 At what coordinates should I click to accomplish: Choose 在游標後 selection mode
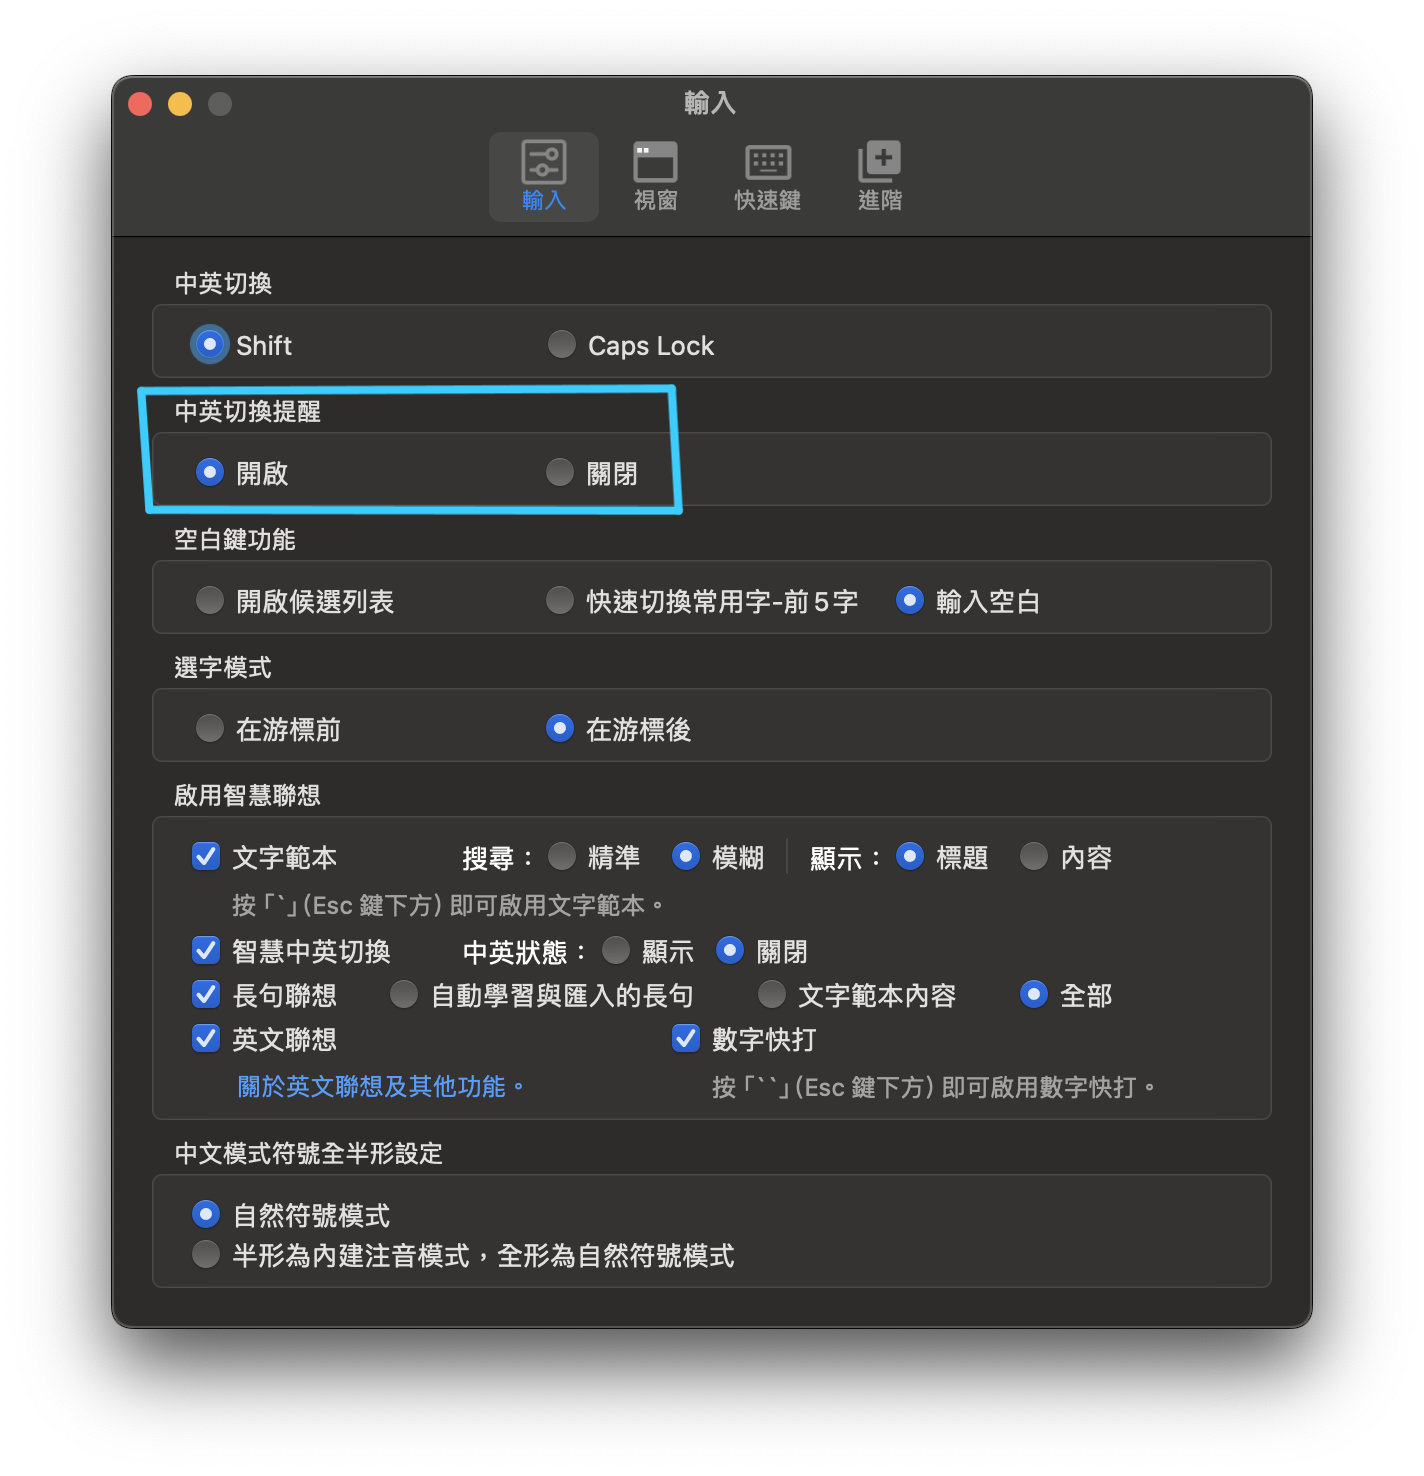(x=560, y=729)
